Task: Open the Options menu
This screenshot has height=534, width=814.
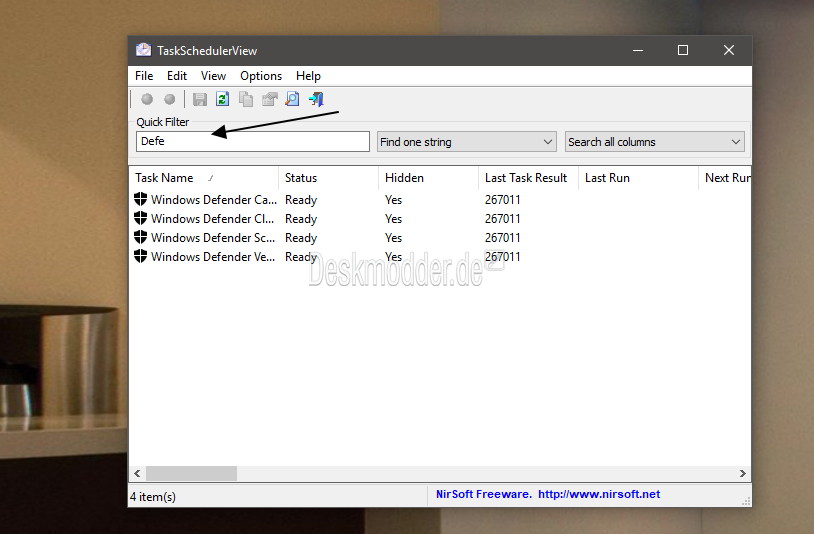Action: pyautogui.click(x=261, y=76)
